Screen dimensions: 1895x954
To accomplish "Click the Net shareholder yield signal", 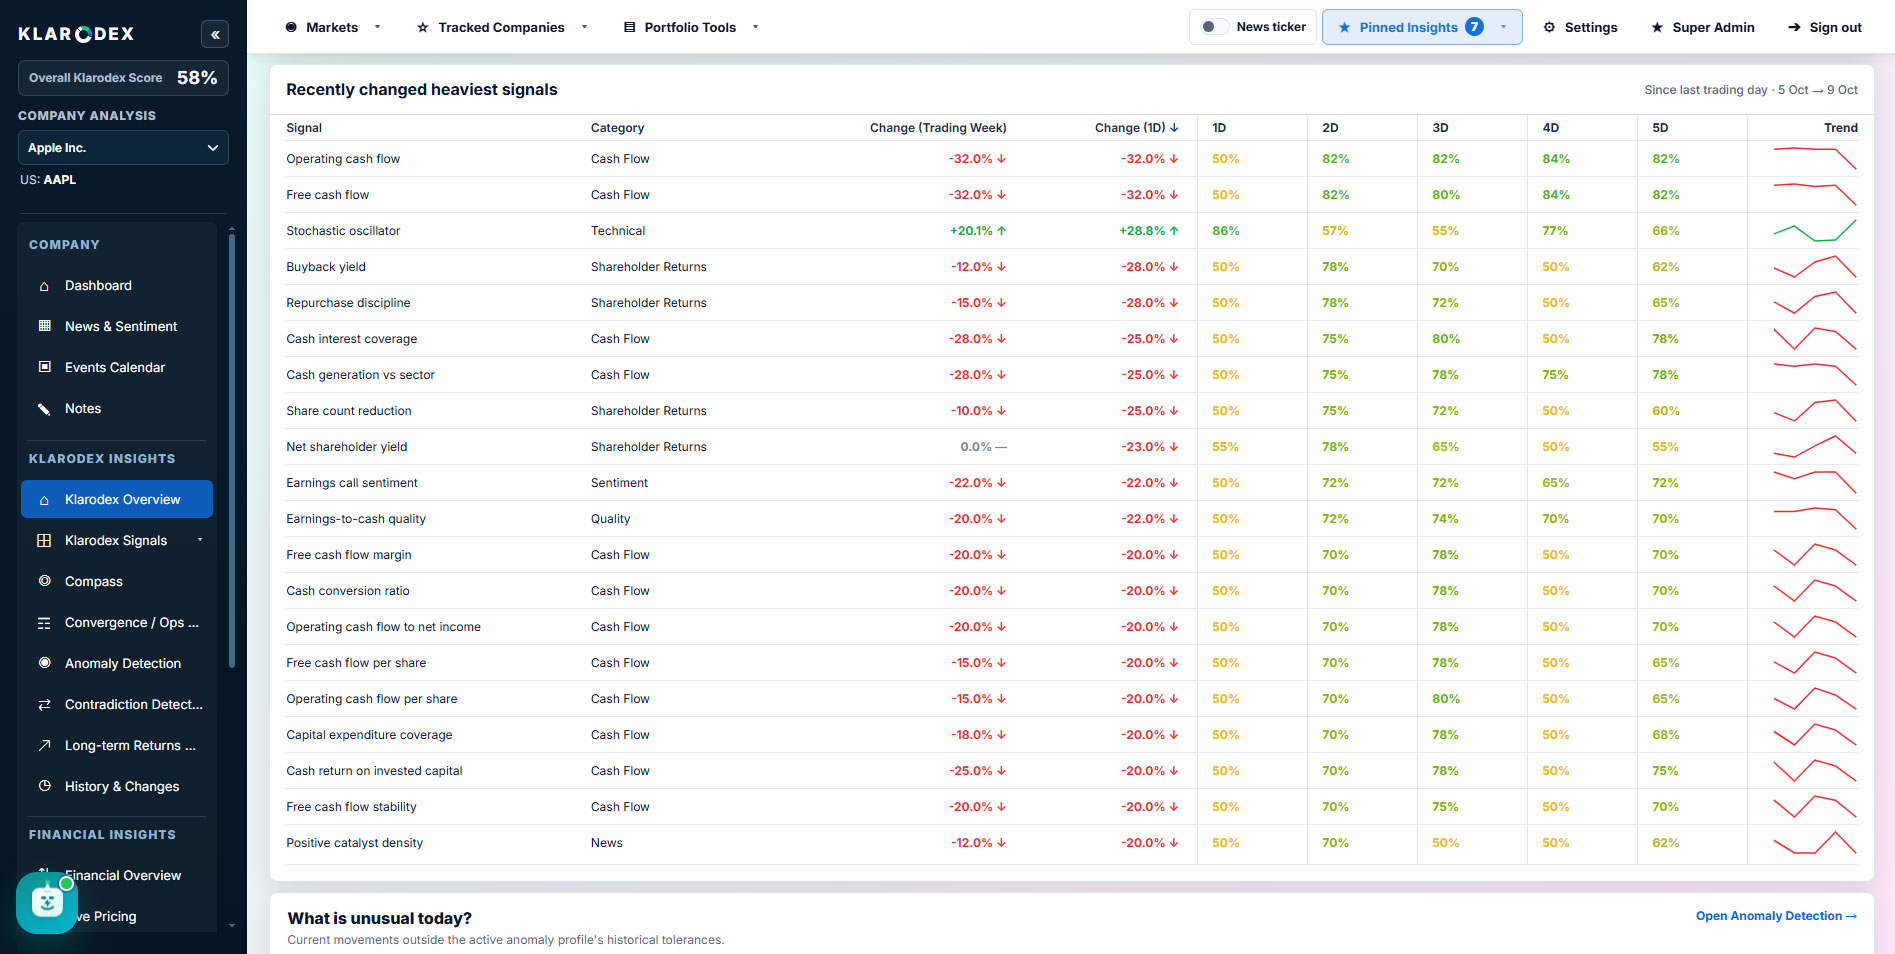I will pyautogui.click(x=347, y=447).
